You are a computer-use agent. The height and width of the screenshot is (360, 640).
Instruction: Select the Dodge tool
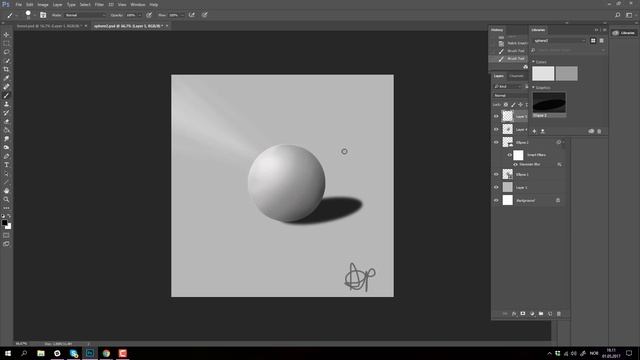coord(6,147)
